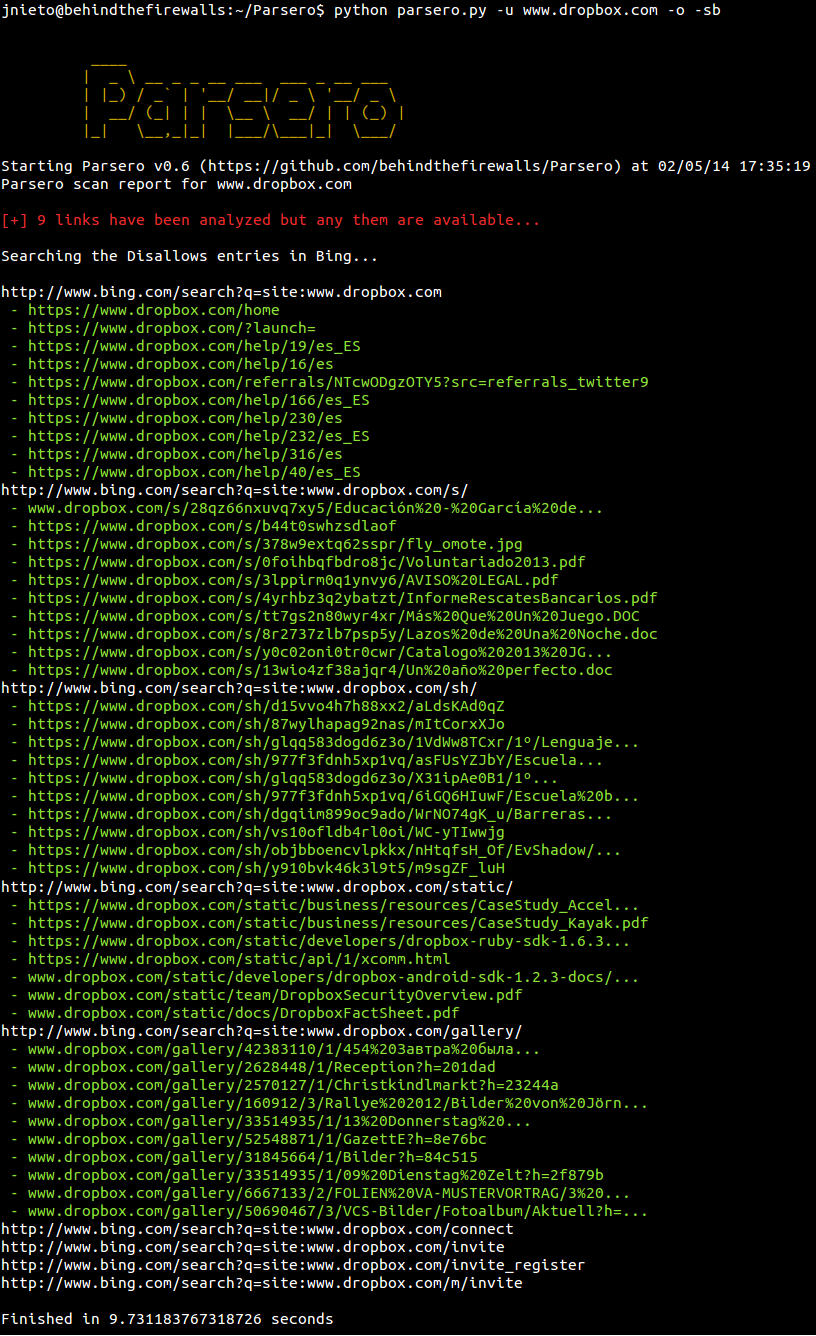This screenshot has width=816, height=1336.
Task: Open the CaseStudy_Kayak.pdf link
Action: point(338,922)
